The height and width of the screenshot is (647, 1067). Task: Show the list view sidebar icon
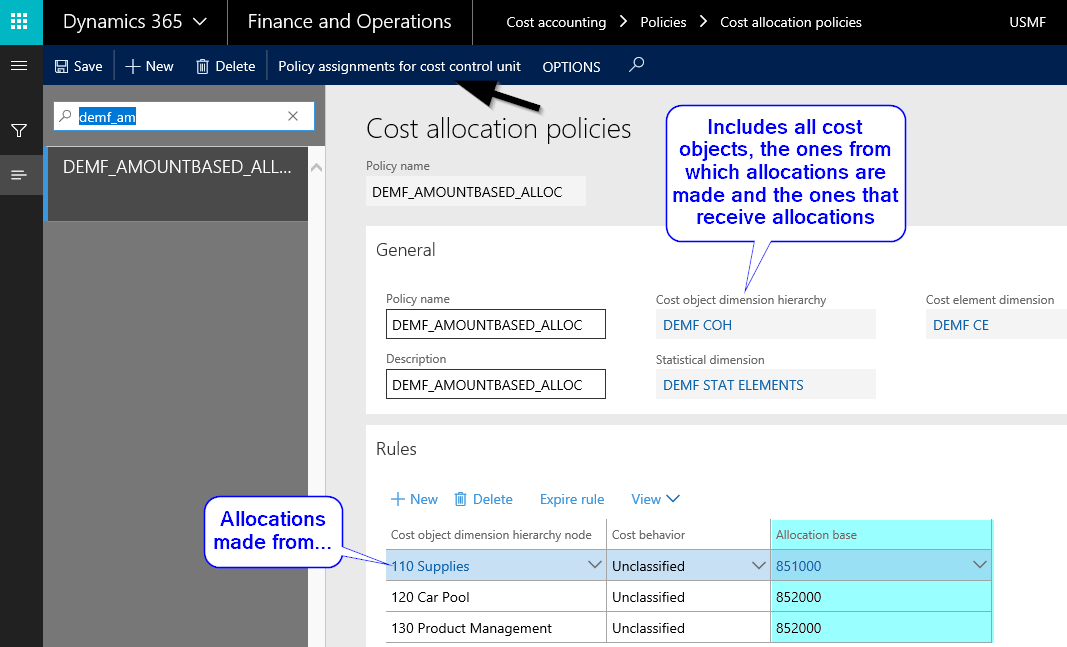click(x=18, y=175)
